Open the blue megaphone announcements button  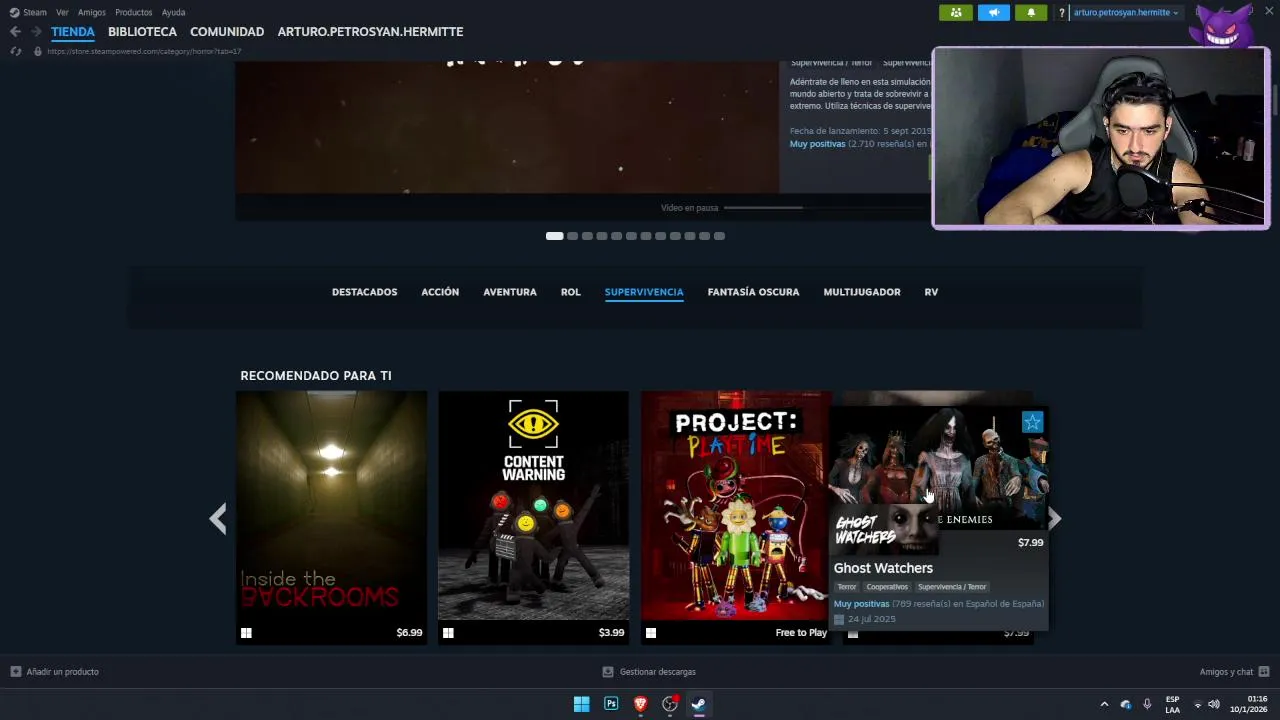(993, 12)
